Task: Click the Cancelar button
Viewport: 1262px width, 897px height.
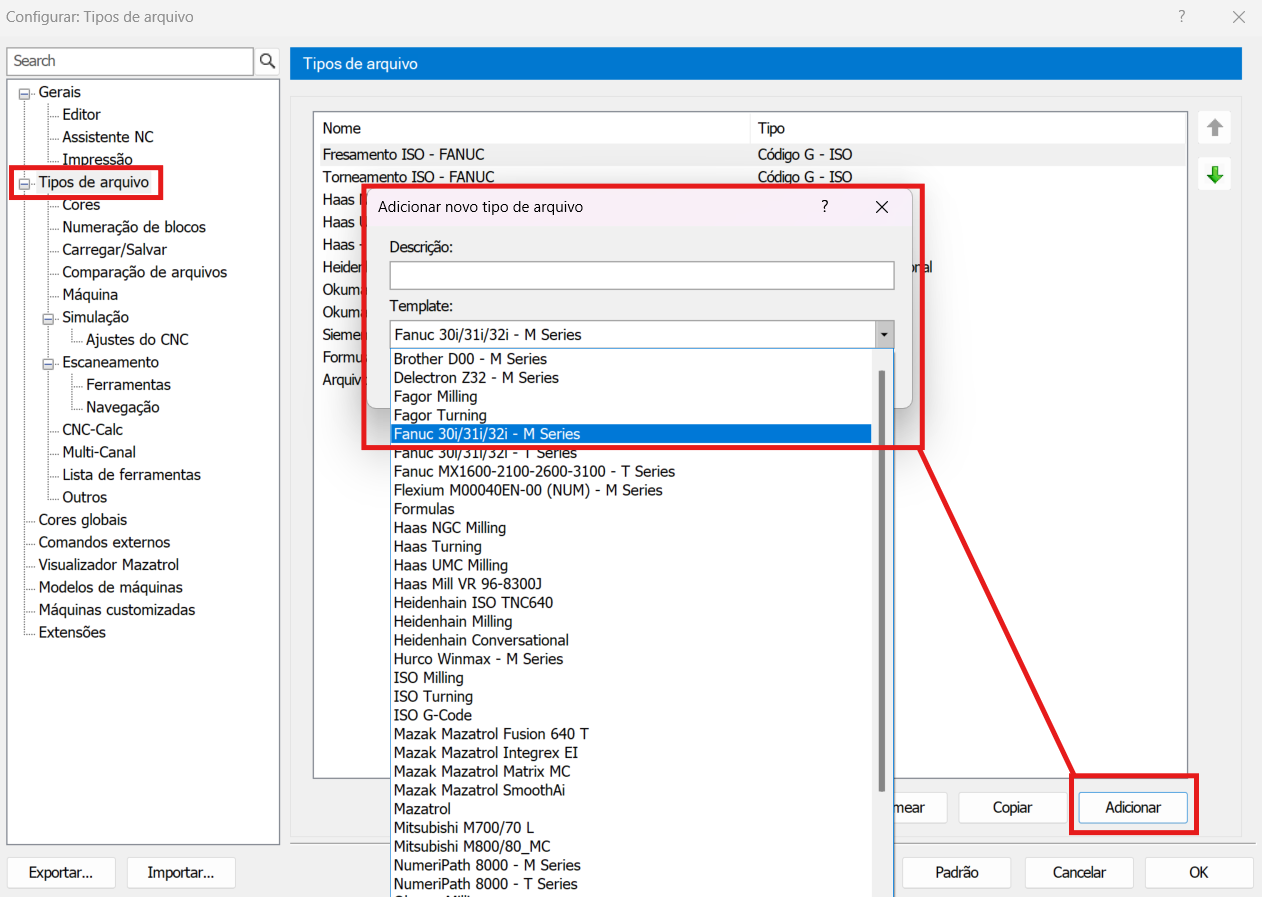Action: click(x=1079, y=872)
